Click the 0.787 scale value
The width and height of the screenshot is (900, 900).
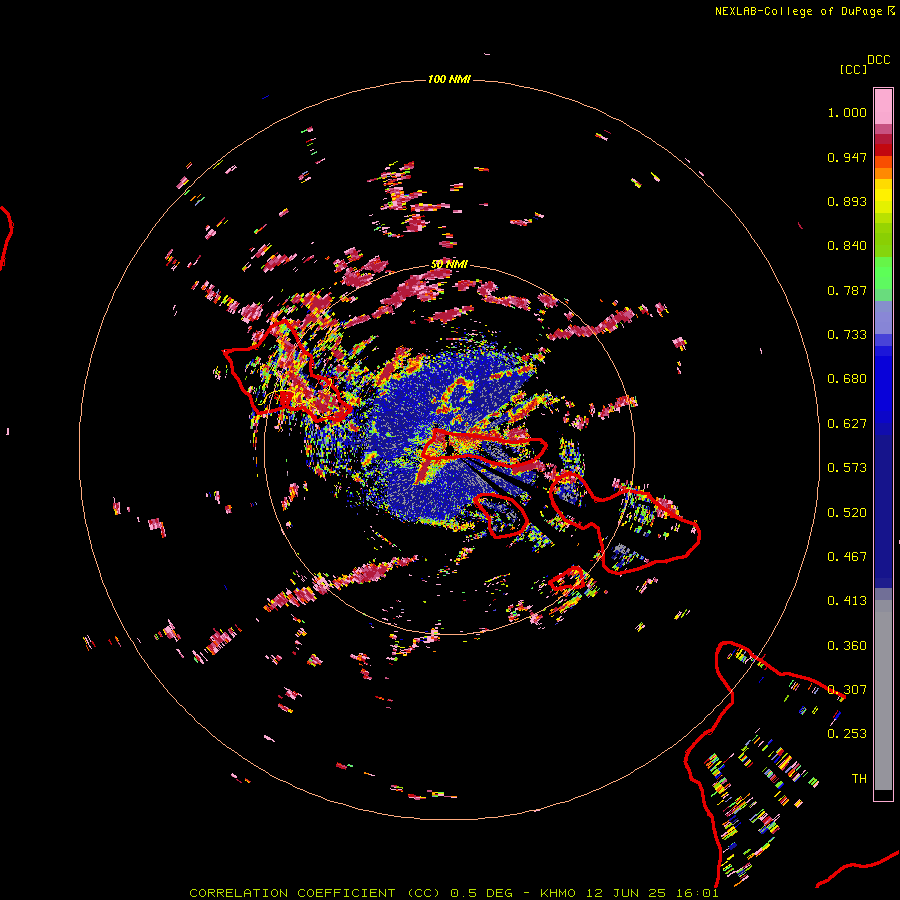click(x=847, y=290)
